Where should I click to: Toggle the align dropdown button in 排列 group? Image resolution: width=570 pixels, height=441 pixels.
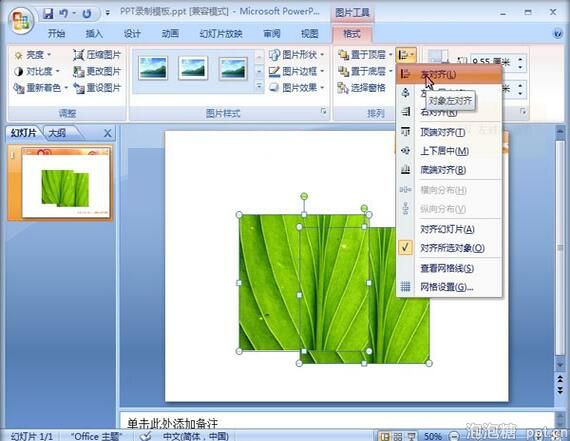406,55
